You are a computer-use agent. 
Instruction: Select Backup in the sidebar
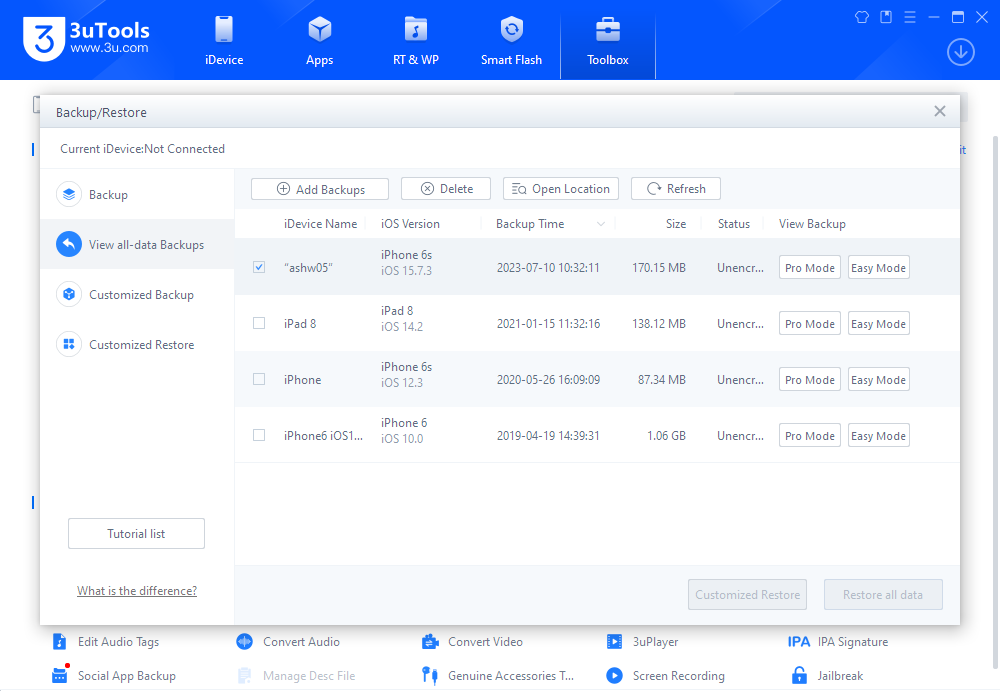pos(137,195)
